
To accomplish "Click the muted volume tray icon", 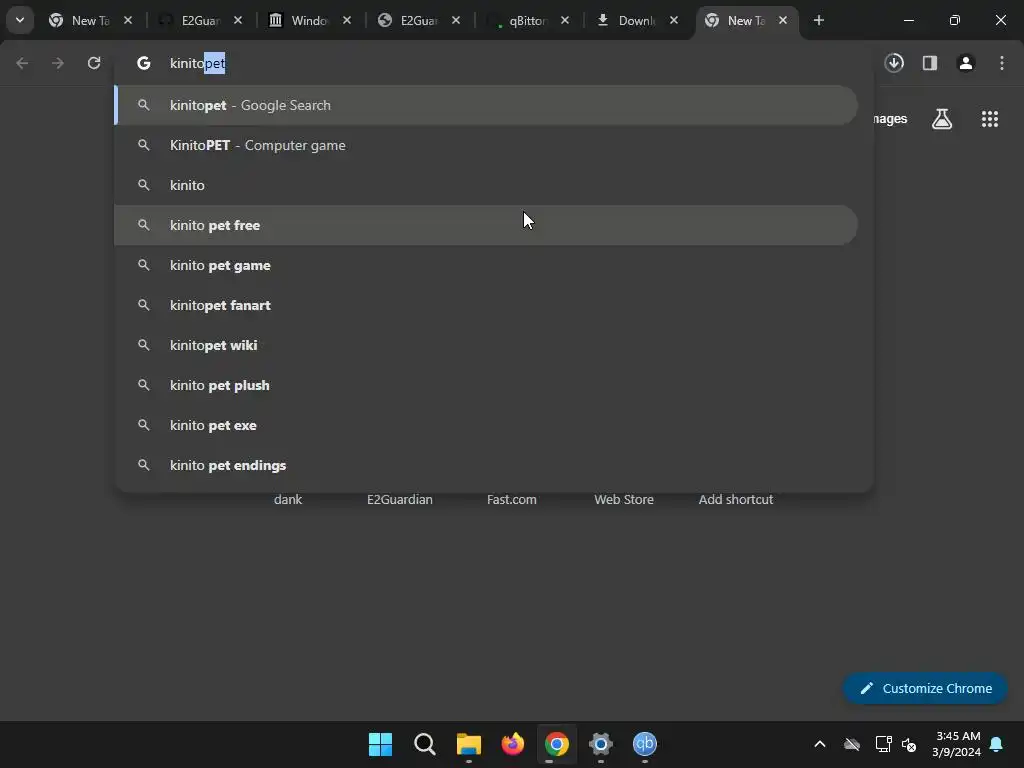I will pos(909,744).
